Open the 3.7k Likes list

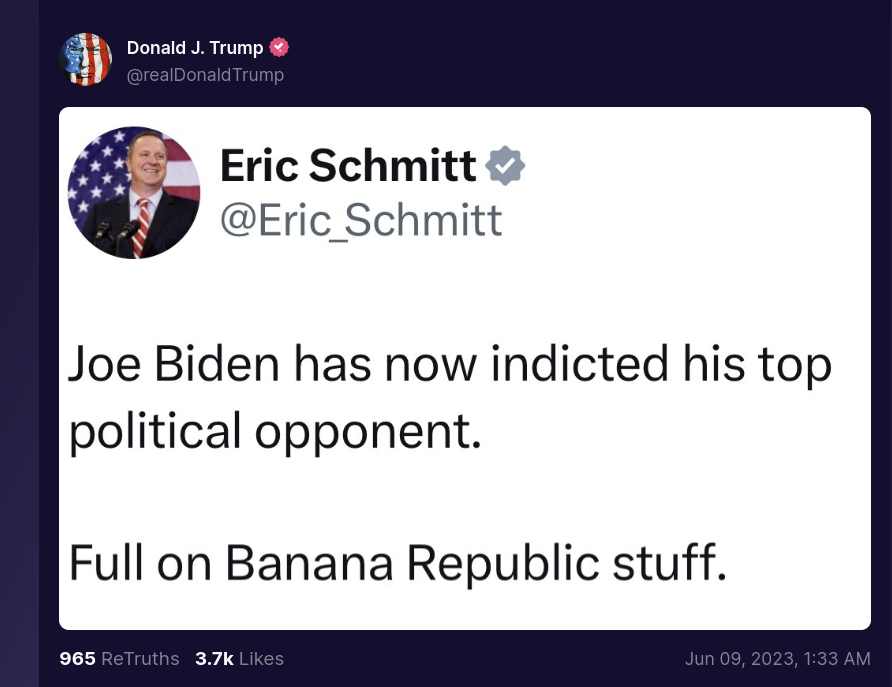(239, 659)
